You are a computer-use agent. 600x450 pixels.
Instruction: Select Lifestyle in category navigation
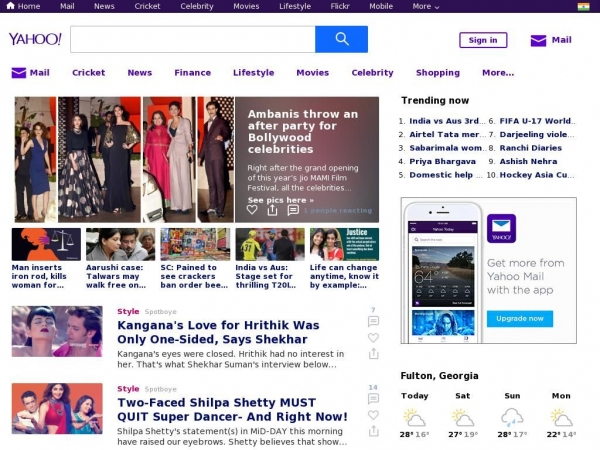pyautogui.click(x=253, y=73)
